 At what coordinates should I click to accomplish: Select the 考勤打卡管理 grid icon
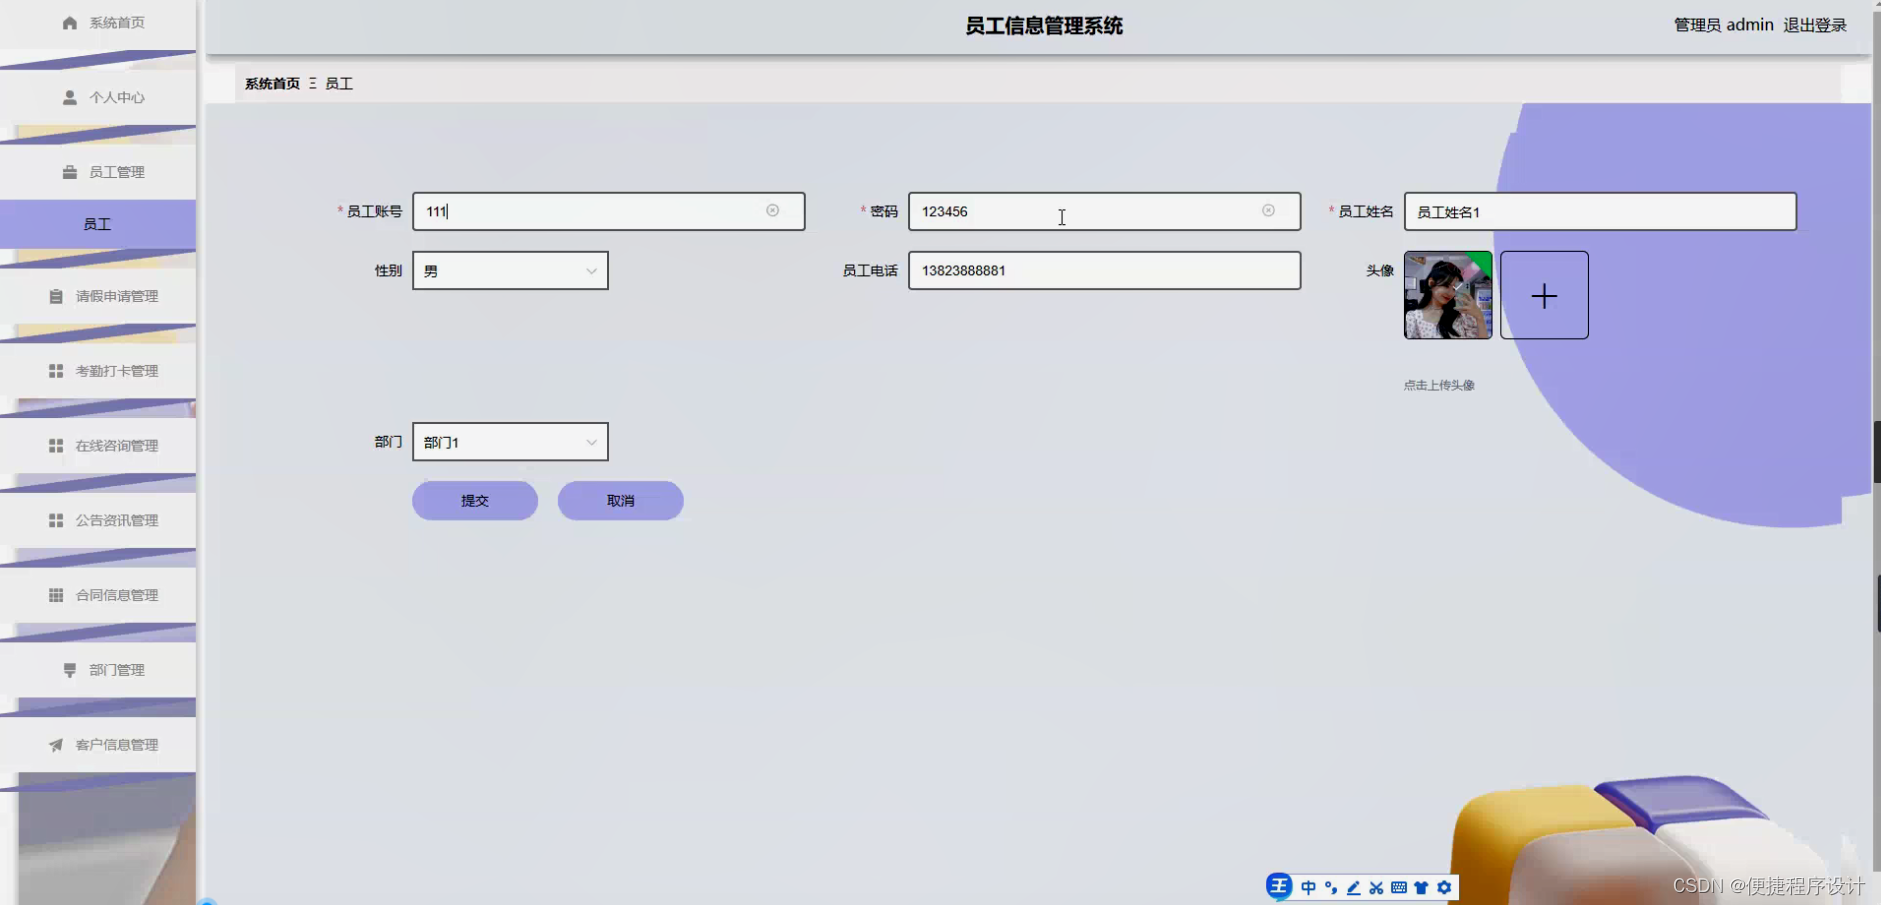coord(57,370)
